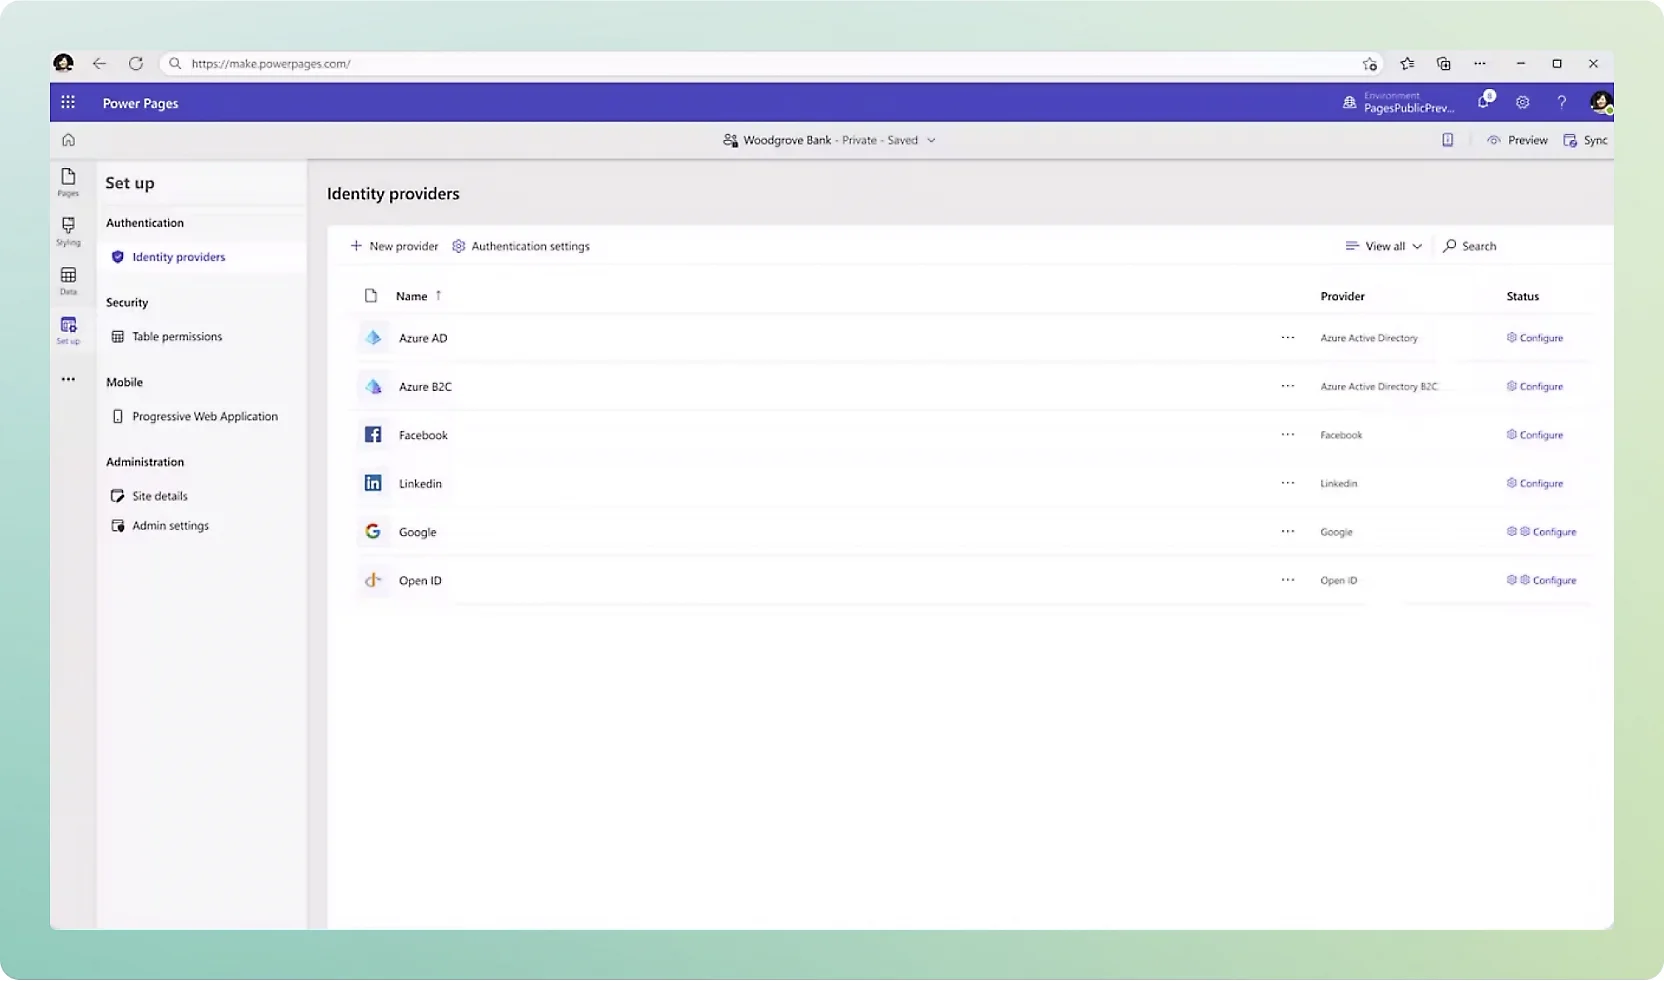
Task: Configure the Facebook provider
Action: pos(1535,435)
